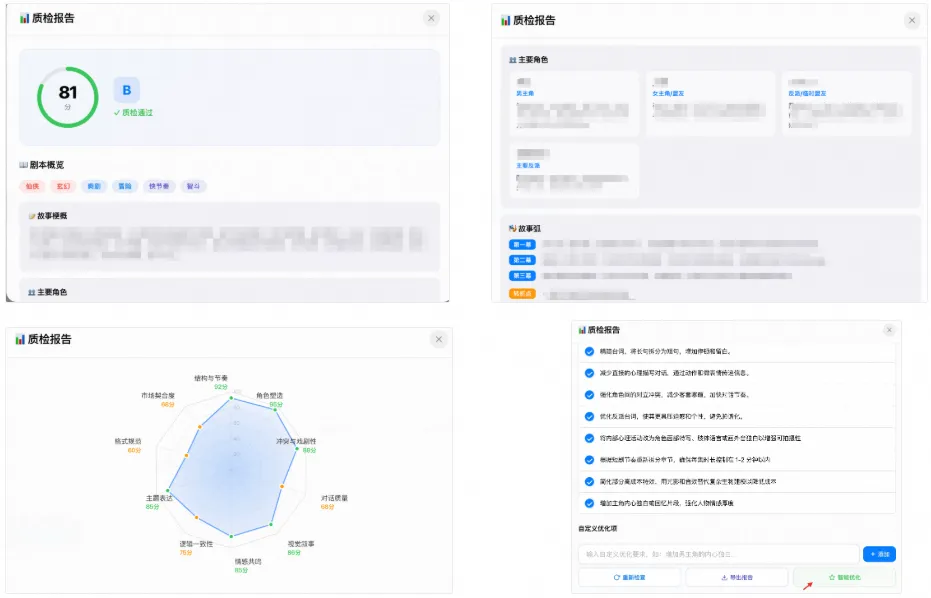Uncheck the '简化部分高成本特效' suggestion

589,482
